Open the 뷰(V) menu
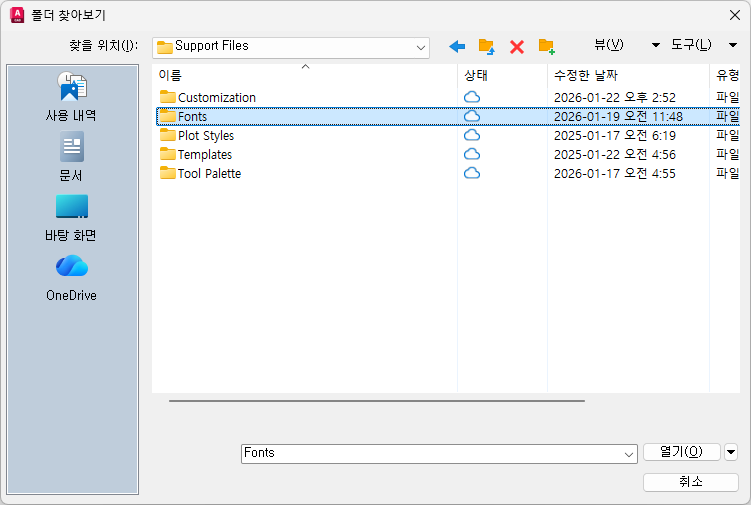Screen dimensions: 751x505 [609, 45]
